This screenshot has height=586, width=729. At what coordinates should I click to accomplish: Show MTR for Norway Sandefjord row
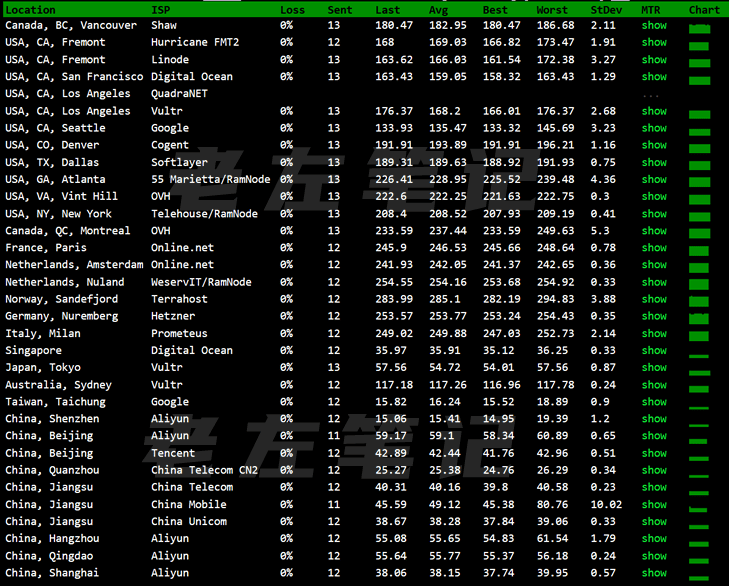click(x=654, y=299)
